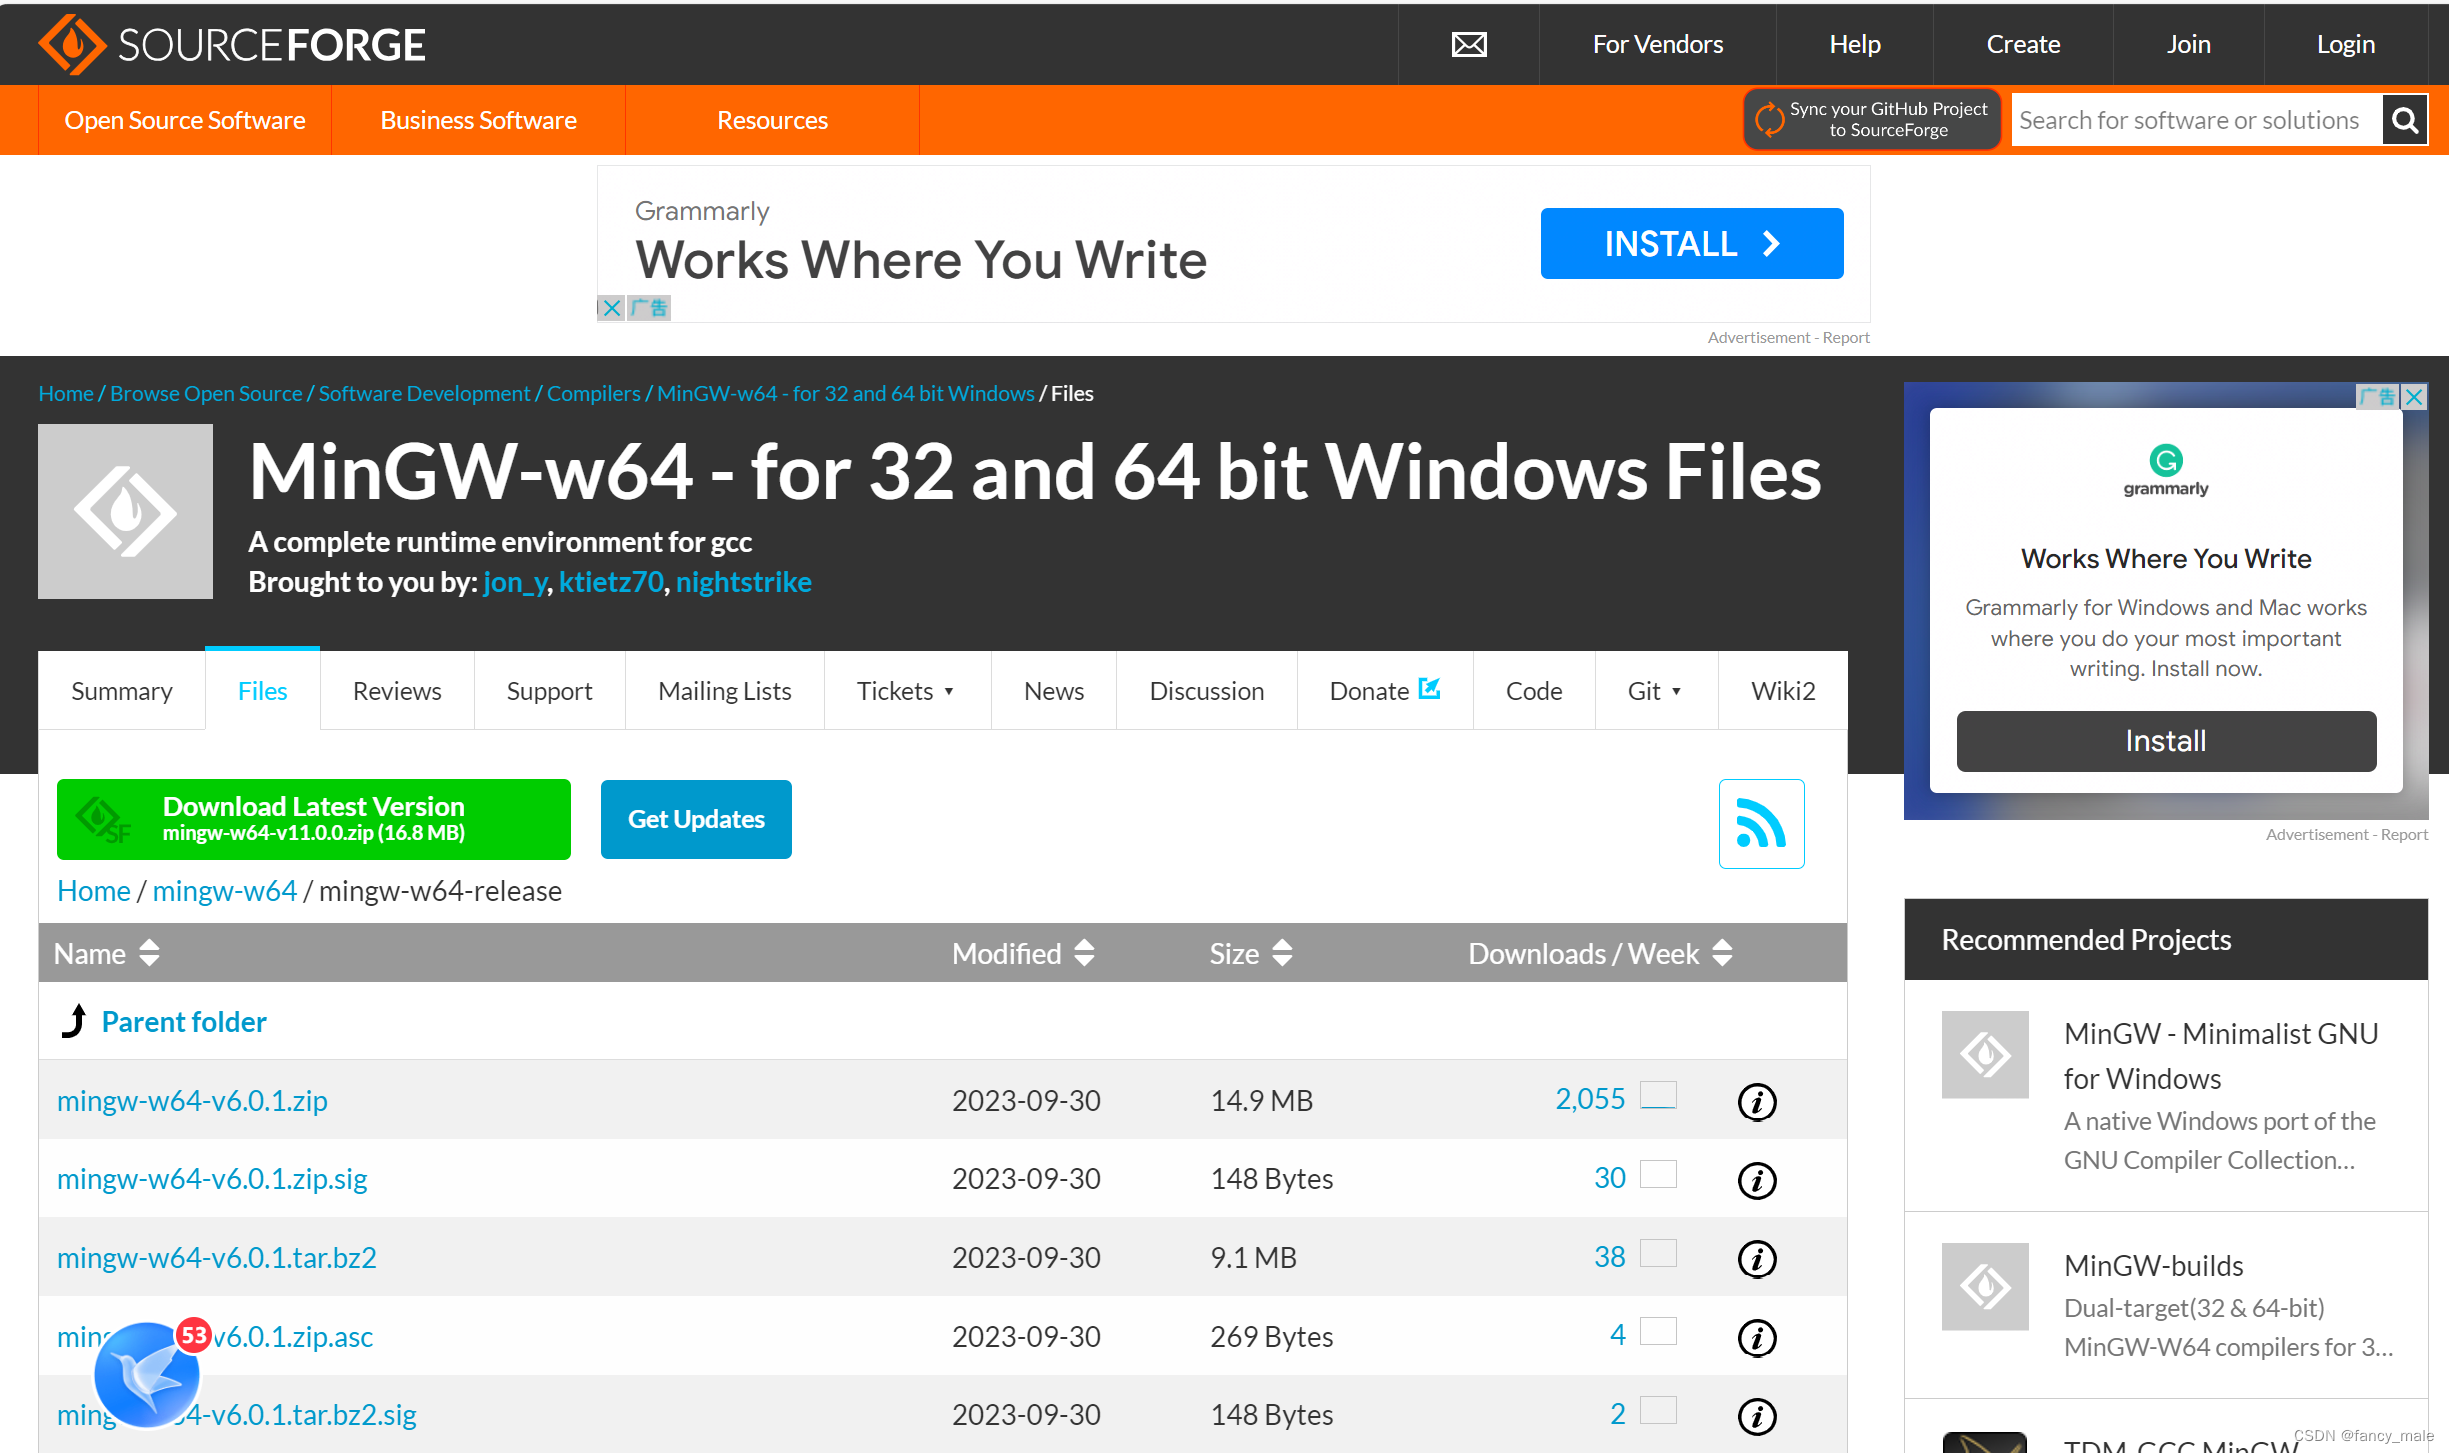Go to the Parent folder
This screenshot has width=2449, height=1453.
point(184,1022)
